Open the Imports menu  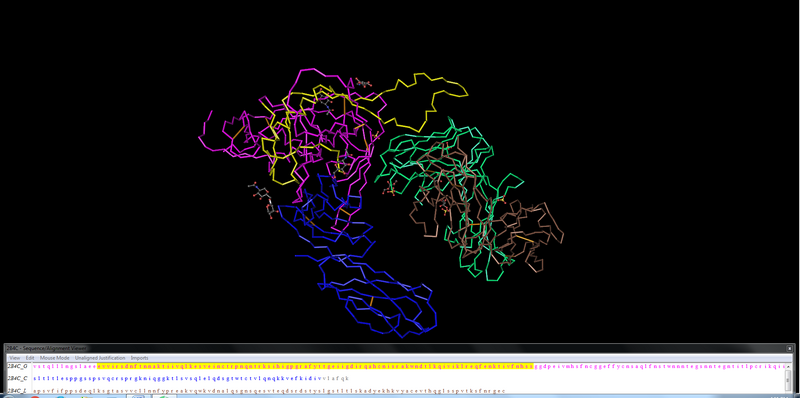point(140,358)
